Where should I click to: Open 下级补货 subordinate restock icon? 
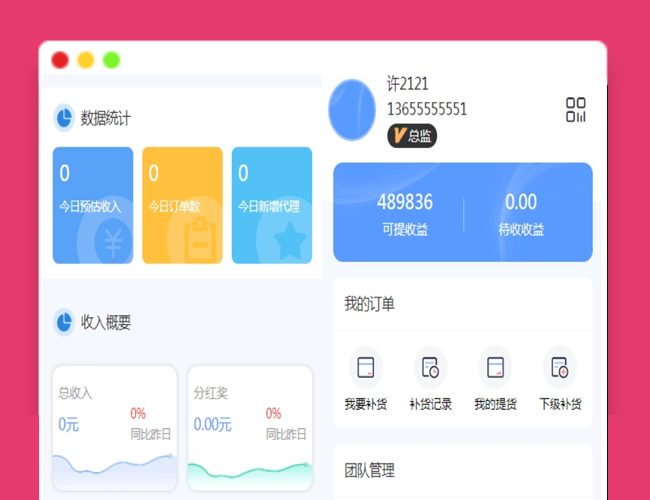click(x=560, y=367)
